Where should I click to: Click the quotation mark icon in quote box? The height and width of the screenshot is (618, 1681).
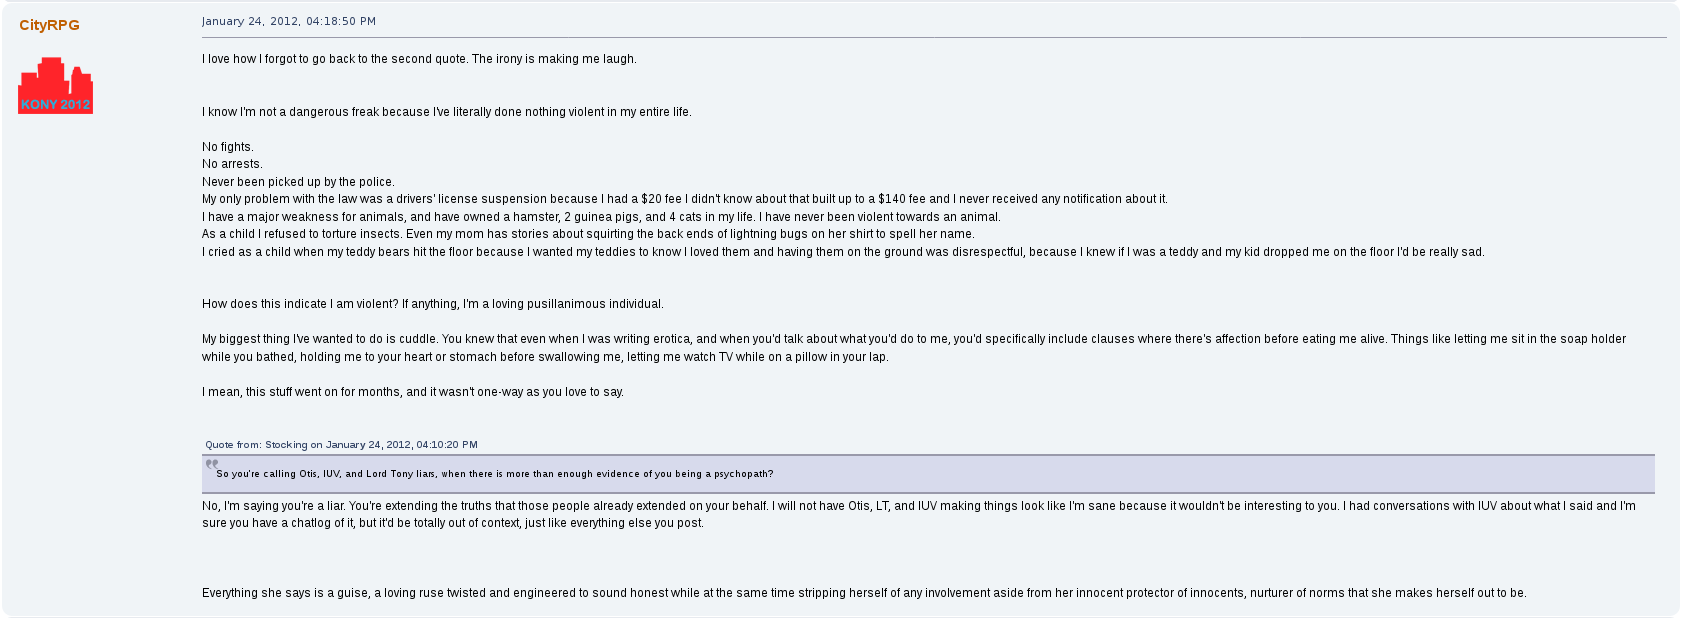pyautogui.click(x=211, y=464)
